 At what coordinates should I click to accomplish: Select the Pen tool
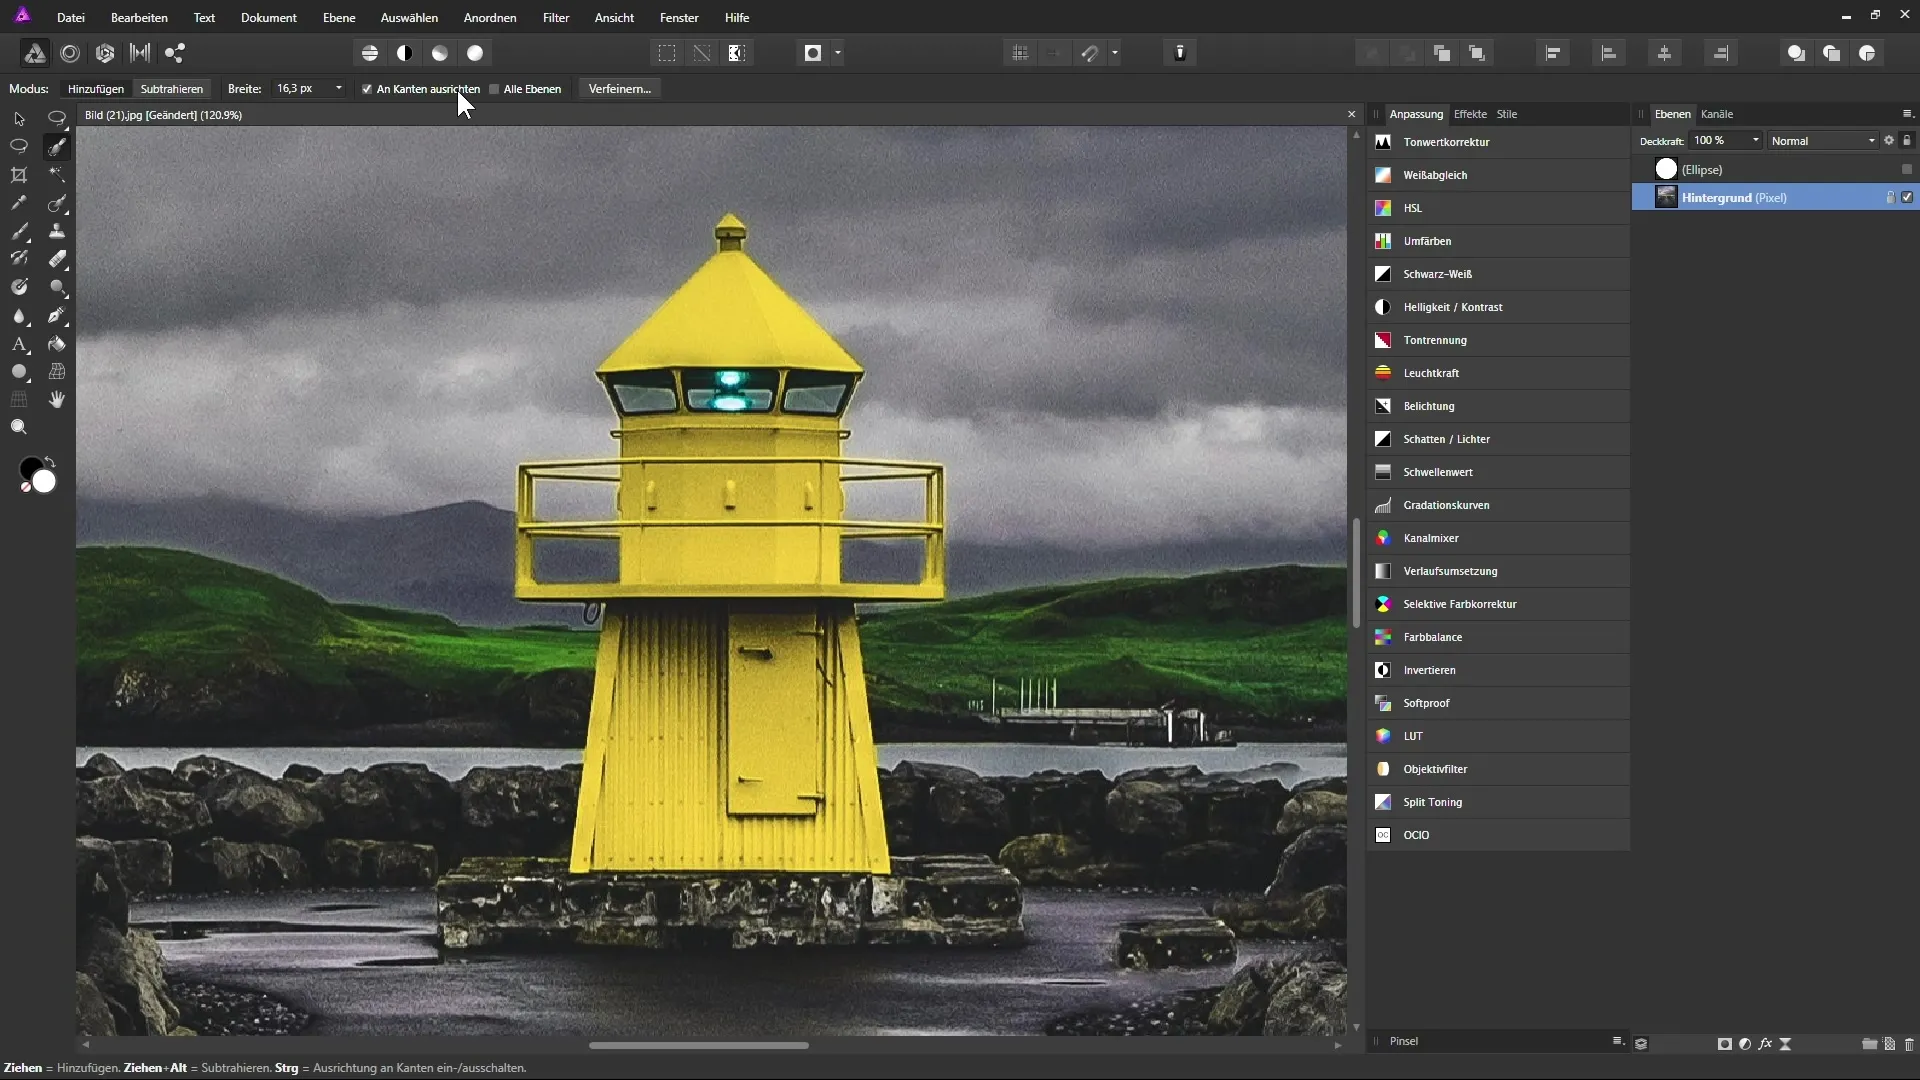[x=57, y=315]
